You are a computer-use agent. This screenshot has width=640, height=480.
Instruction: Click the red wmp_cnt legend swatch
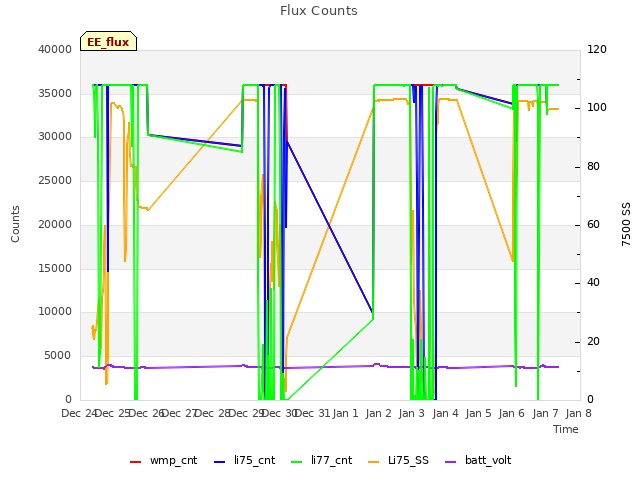click(x=135, y=462)
